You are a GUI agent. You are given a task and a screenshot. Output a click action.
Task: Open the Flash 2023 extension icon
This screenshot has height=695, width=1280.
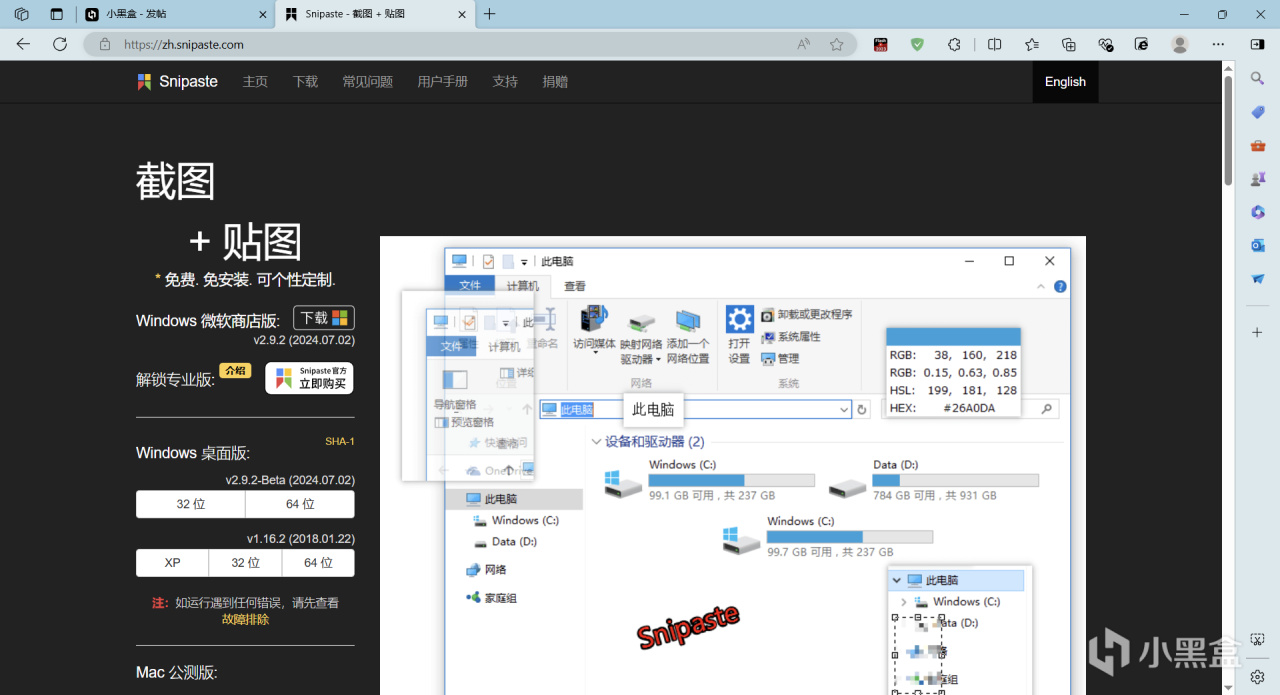pos(881,44)
